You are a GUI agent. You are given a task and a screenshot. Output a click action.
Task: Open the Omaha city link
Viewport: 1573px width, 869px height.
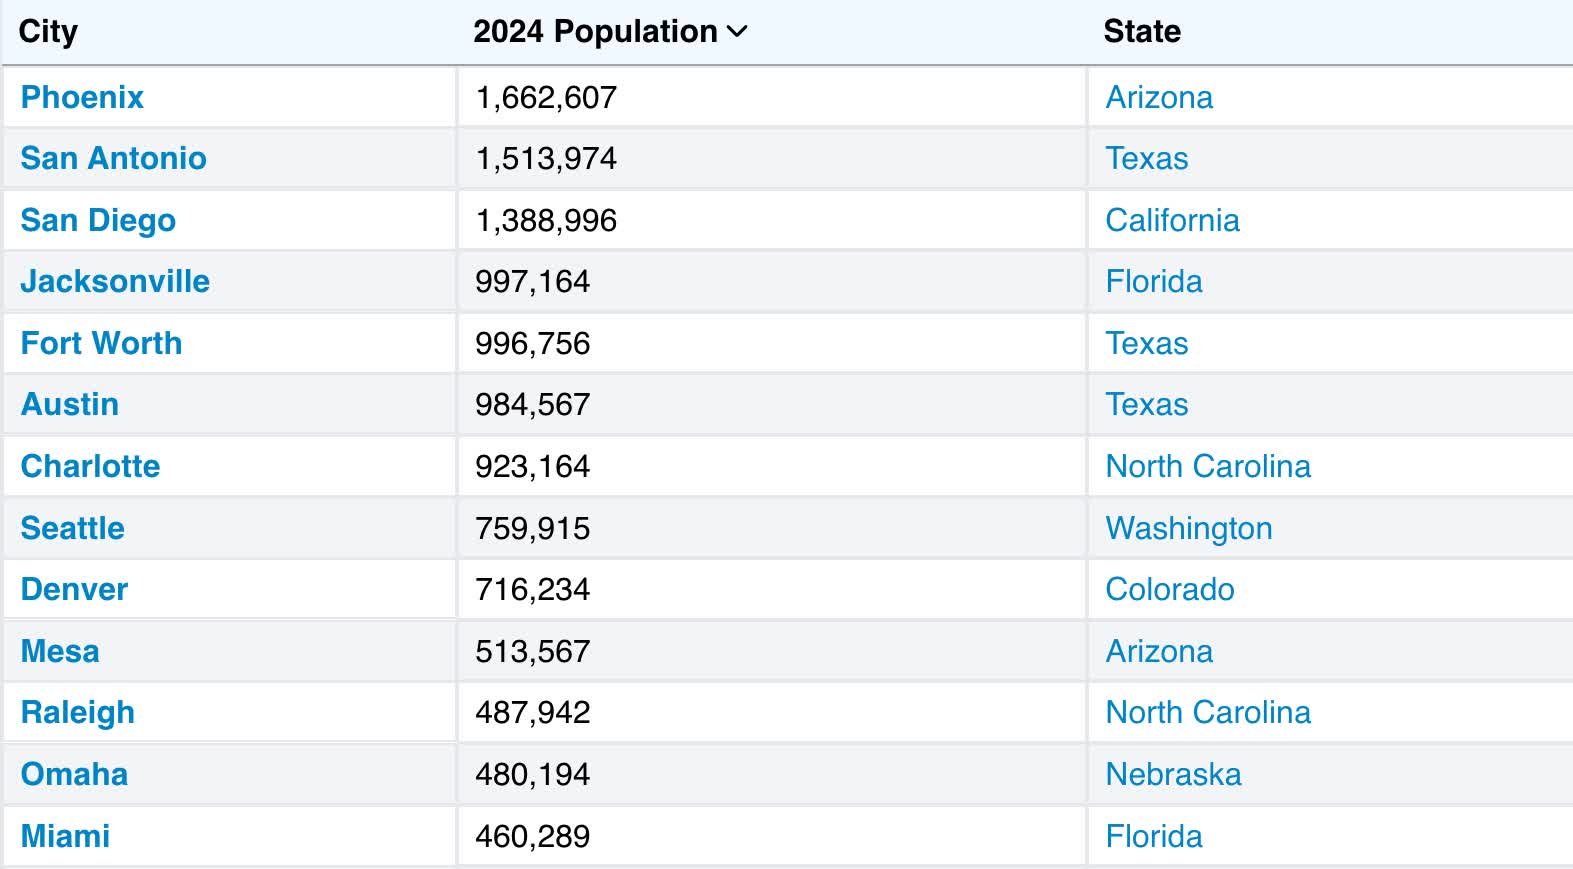pyautogui.click(x=74, y=774)
